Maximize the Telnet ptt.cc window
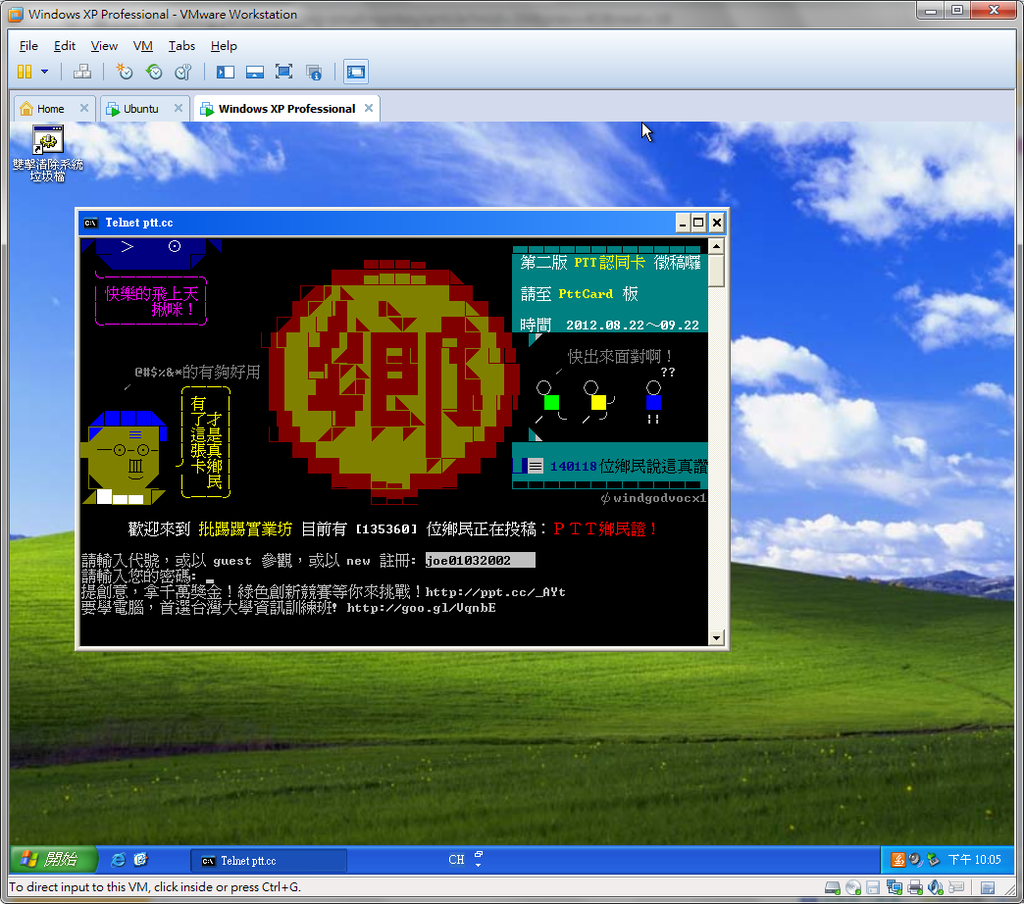1024x904 pixels. point(699,223)
